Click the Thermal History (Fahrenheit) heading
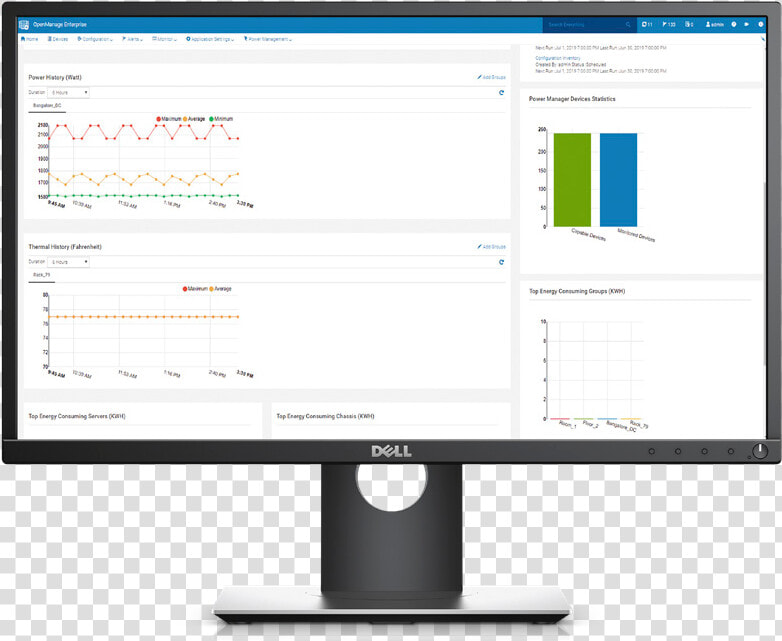Viewport: 782px width, 641px height. (x=65, y=247)
